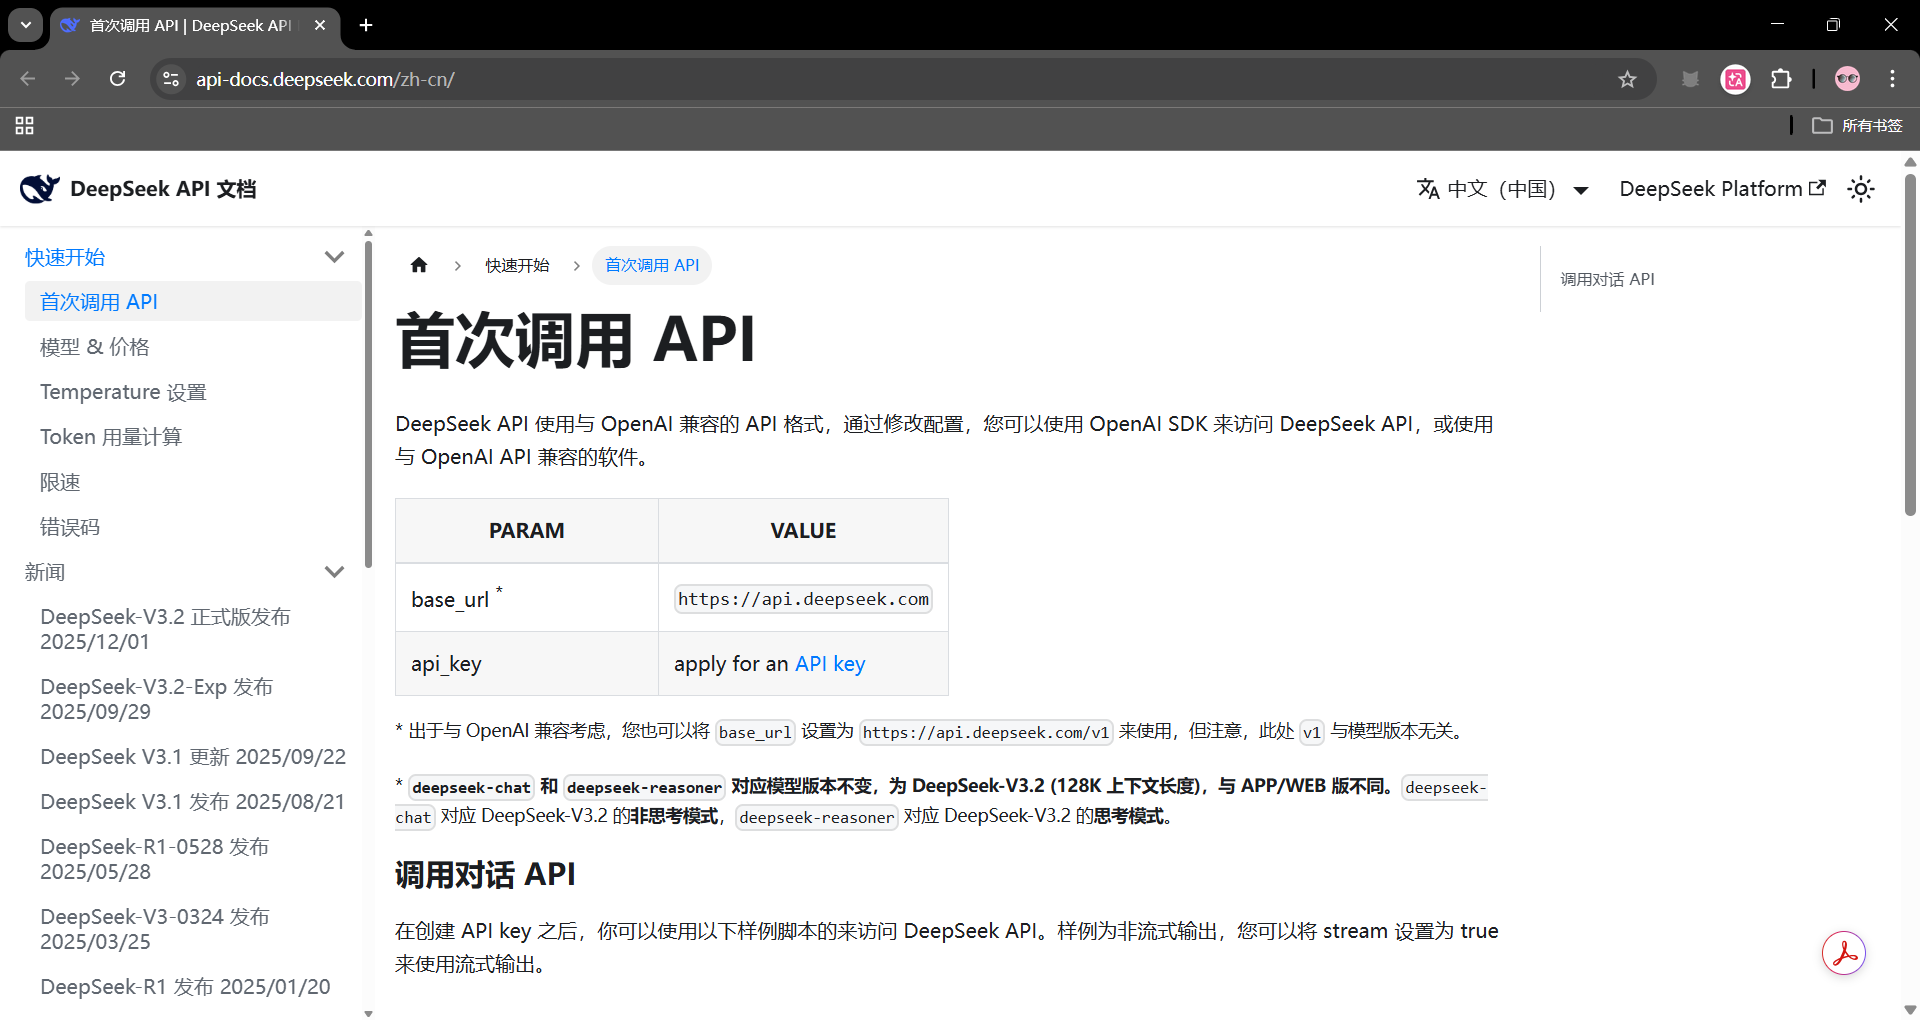Click the 新闻 sidebar heading
This screenshot has width=1920, height=1020.
(x=45, y=572)
